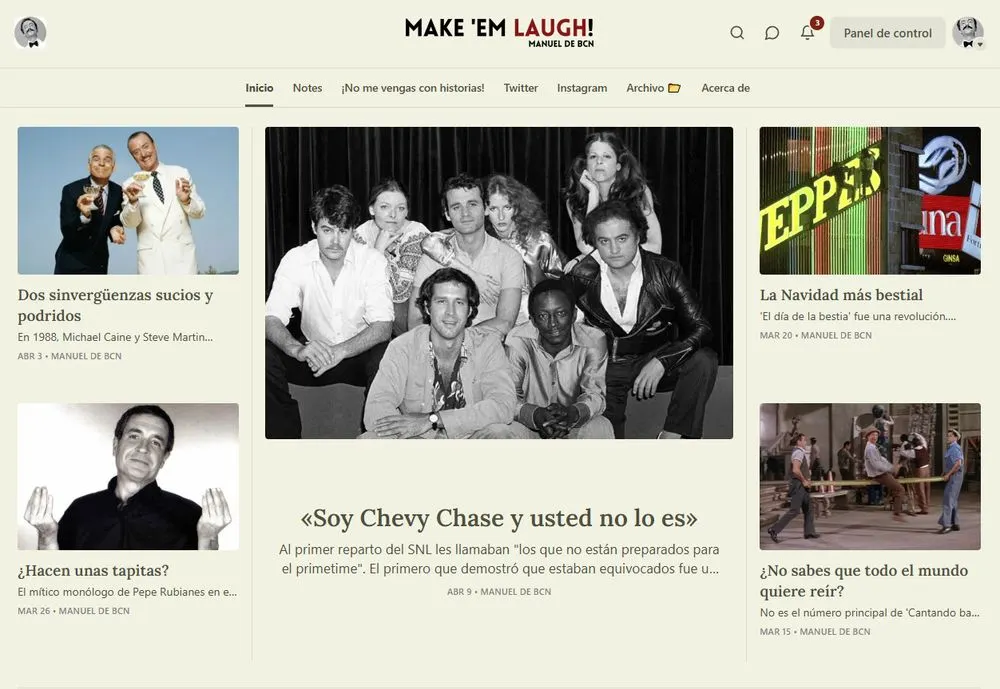Open the Dos sinvergüenzas sucios y podridos post

click(x=115, y=305)
